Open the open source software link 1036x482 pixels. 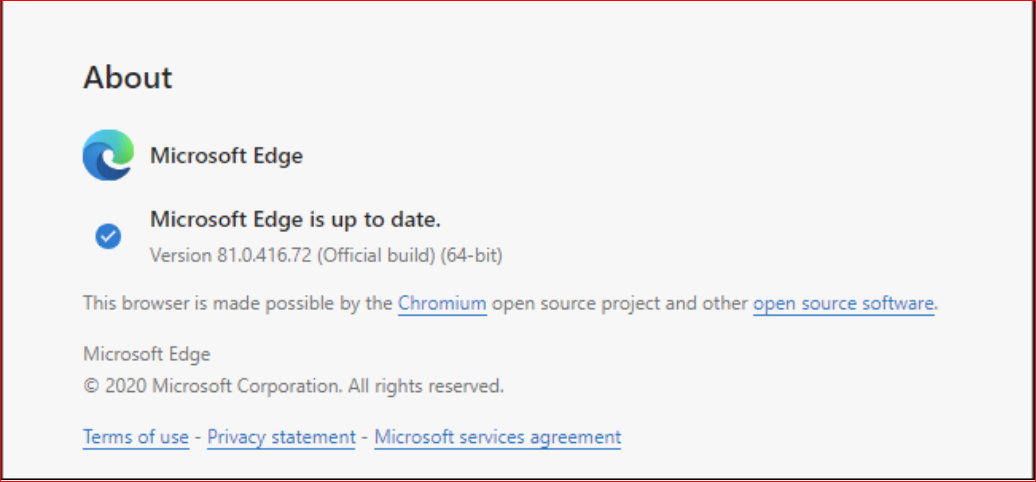(x=843, y=303)
